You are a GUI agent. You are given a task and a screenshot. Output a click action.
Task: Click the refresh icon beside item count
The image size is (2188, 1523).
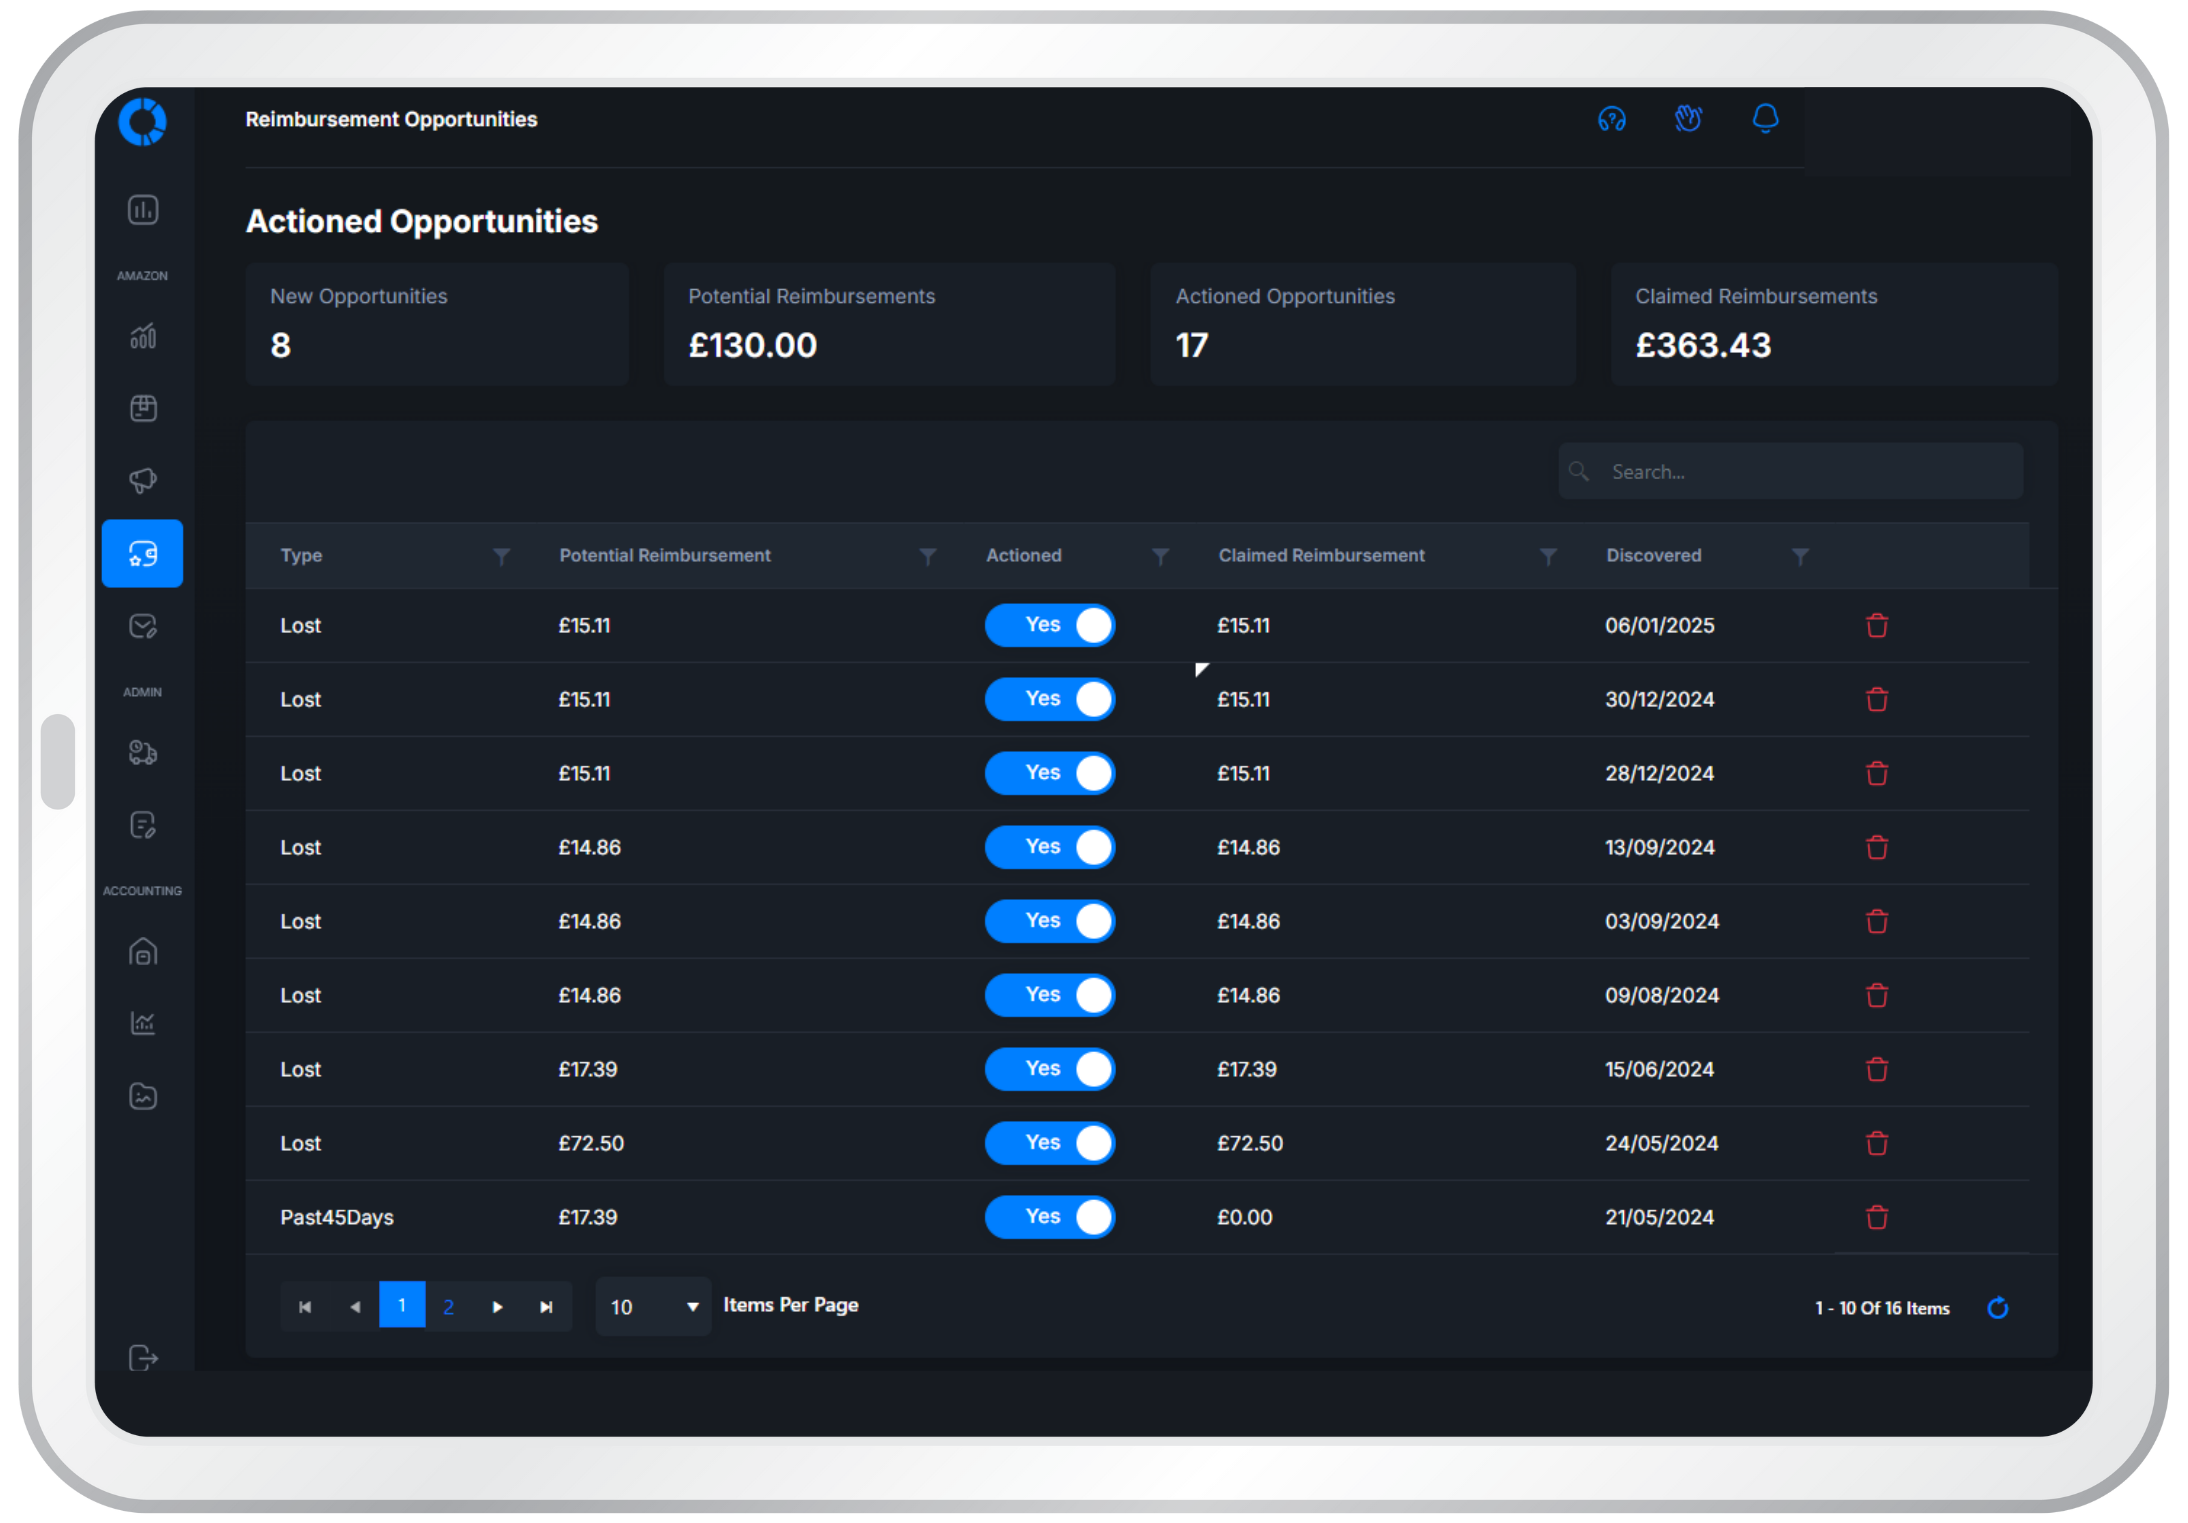[1997, 1308]
